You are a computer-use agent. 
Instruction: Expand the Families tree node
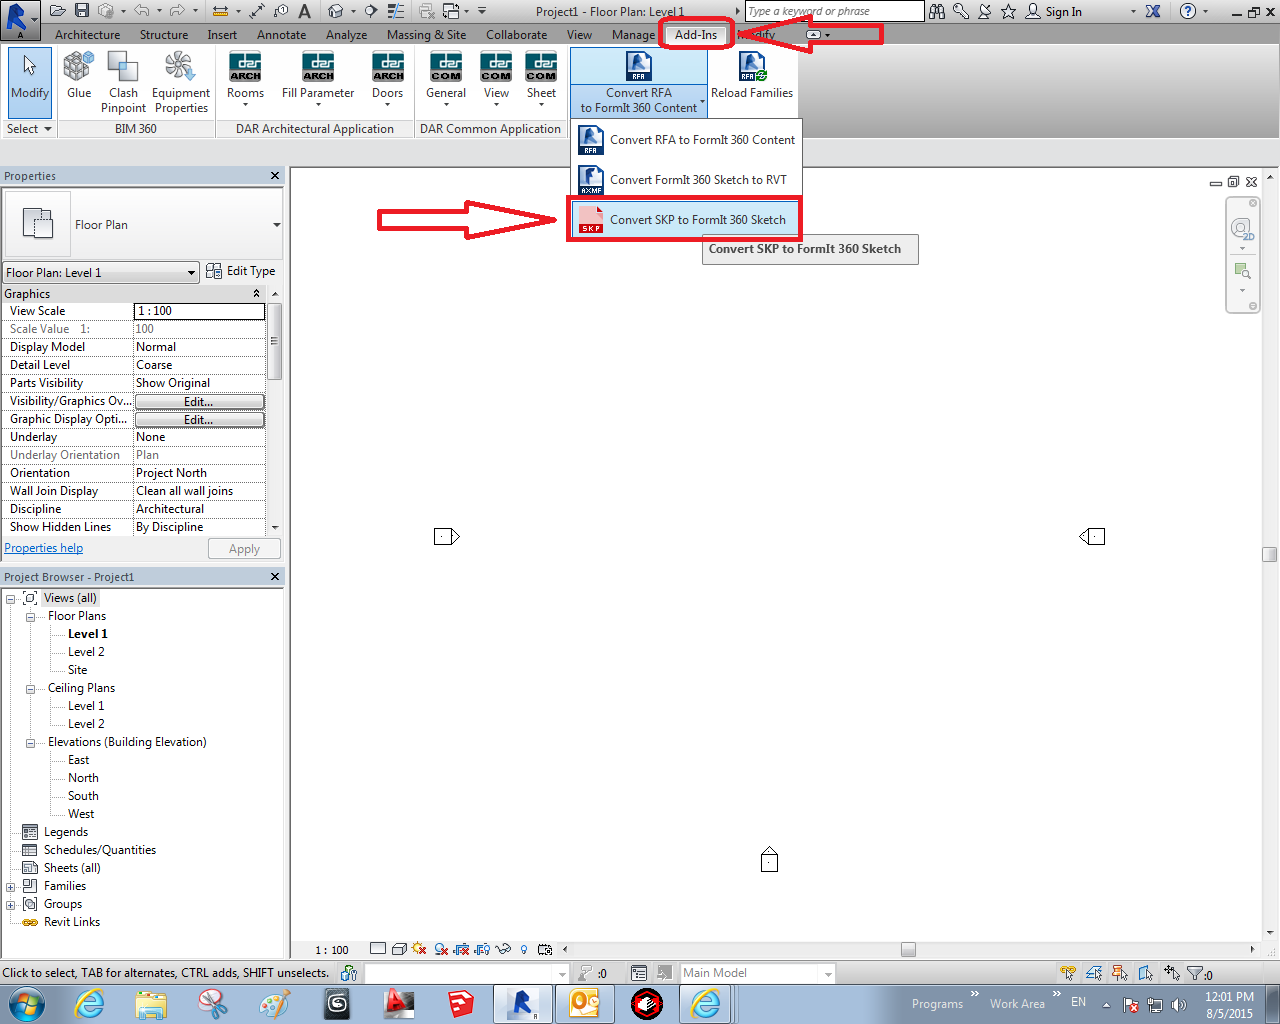[11, 886]
